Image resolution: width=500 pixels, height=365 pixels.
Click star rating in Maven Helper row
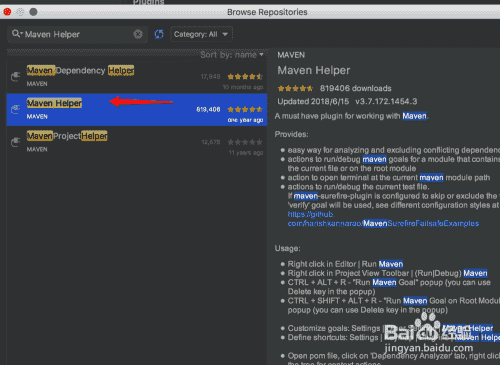click(245, 109)
